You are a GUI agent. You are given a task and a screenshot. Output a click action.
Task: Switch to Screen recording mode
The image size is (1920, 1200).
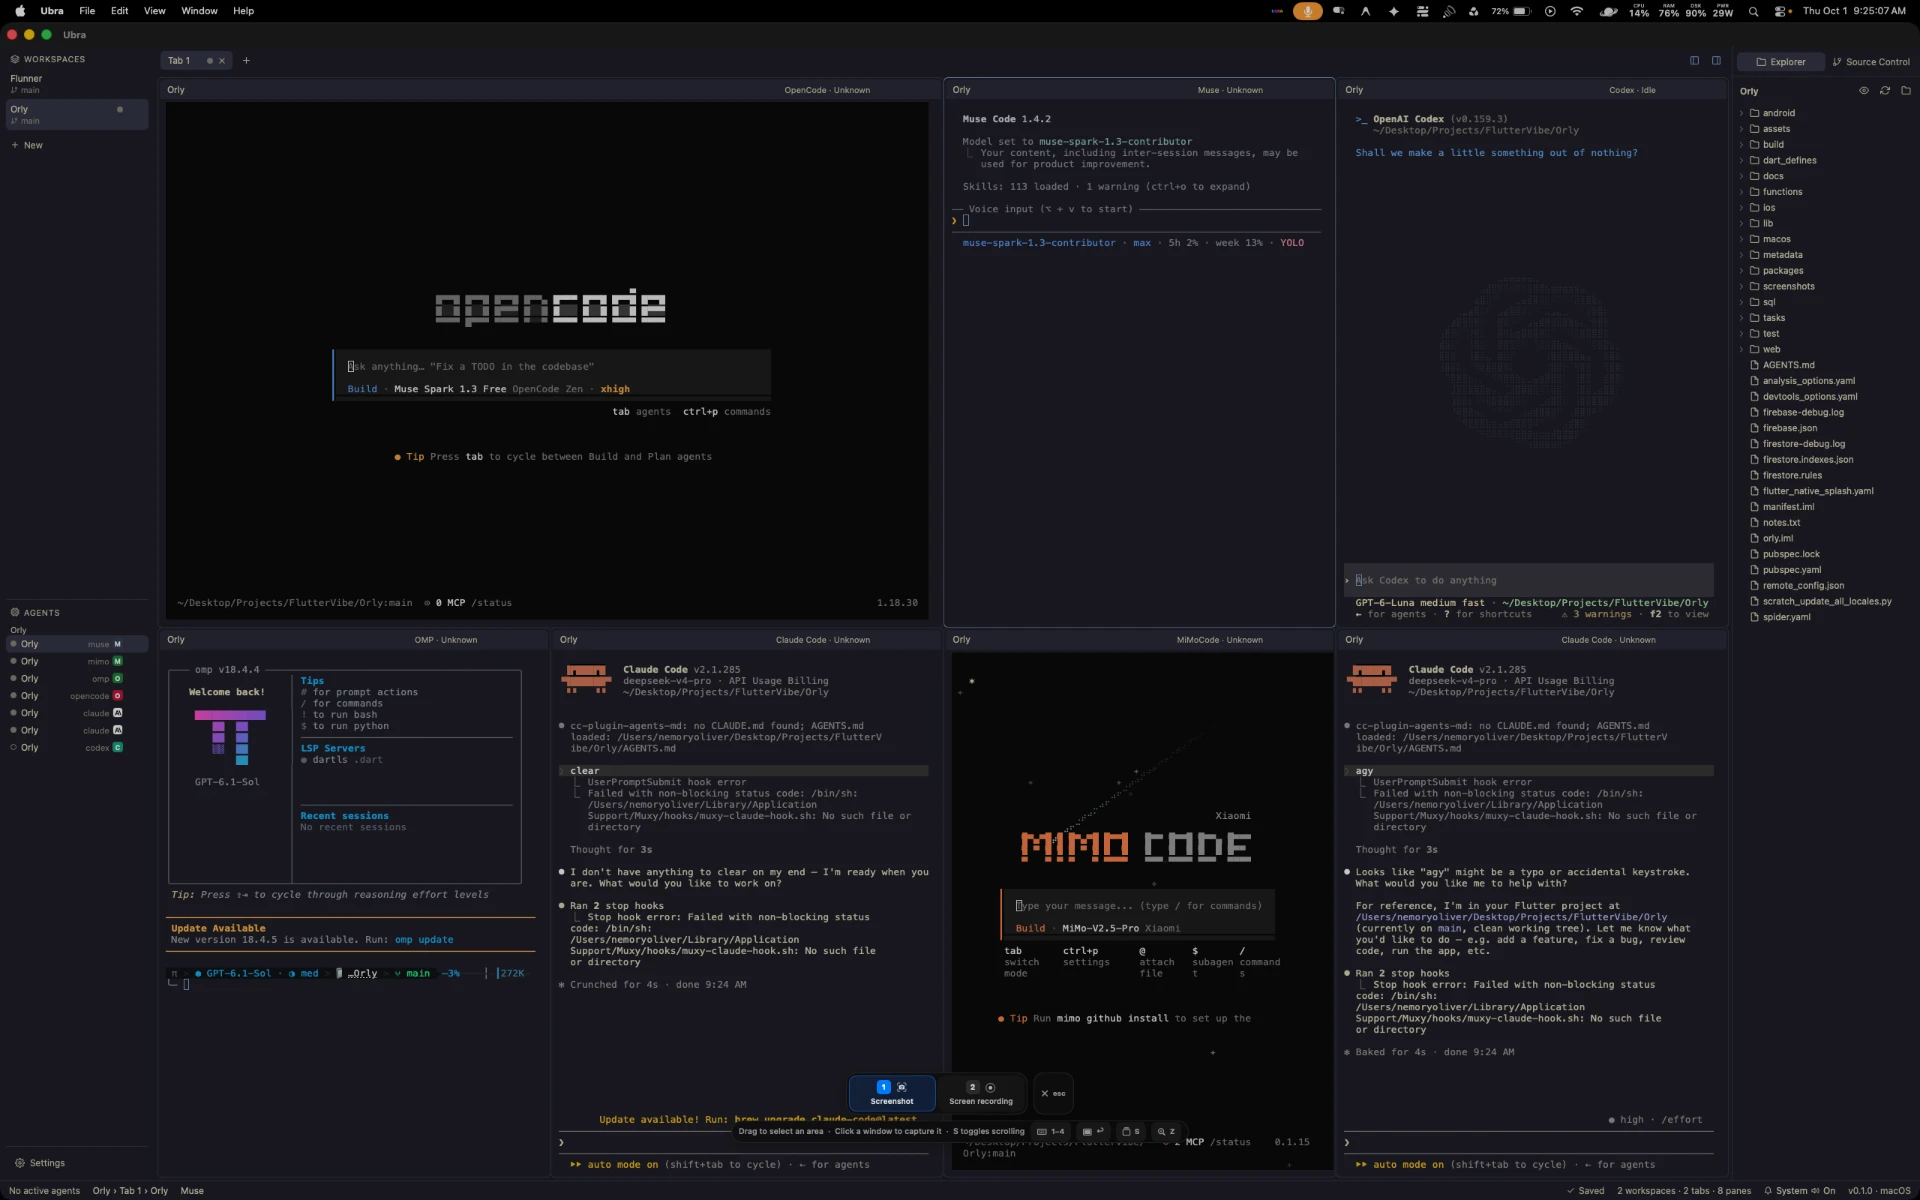tap(981, 1093)
